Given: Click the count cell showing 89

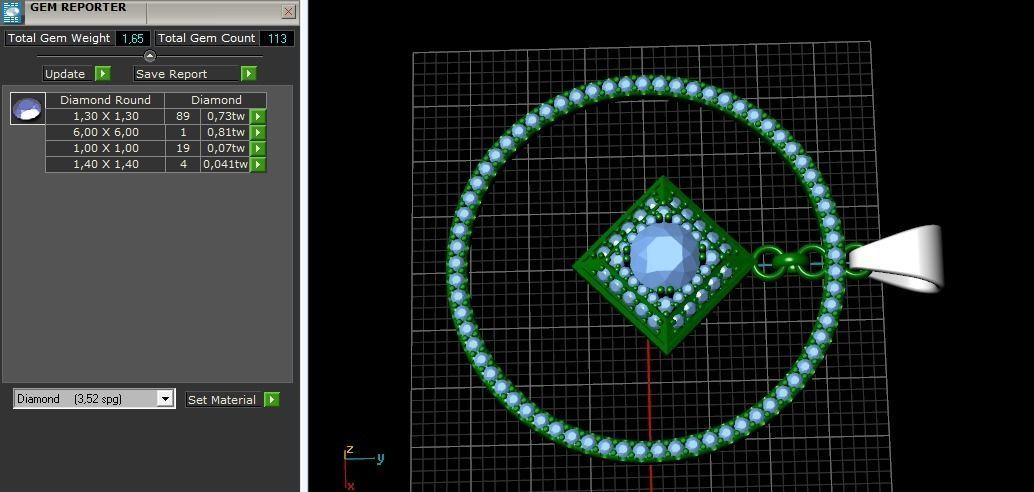Looking at the screenshot, I should tap(183, 117).
